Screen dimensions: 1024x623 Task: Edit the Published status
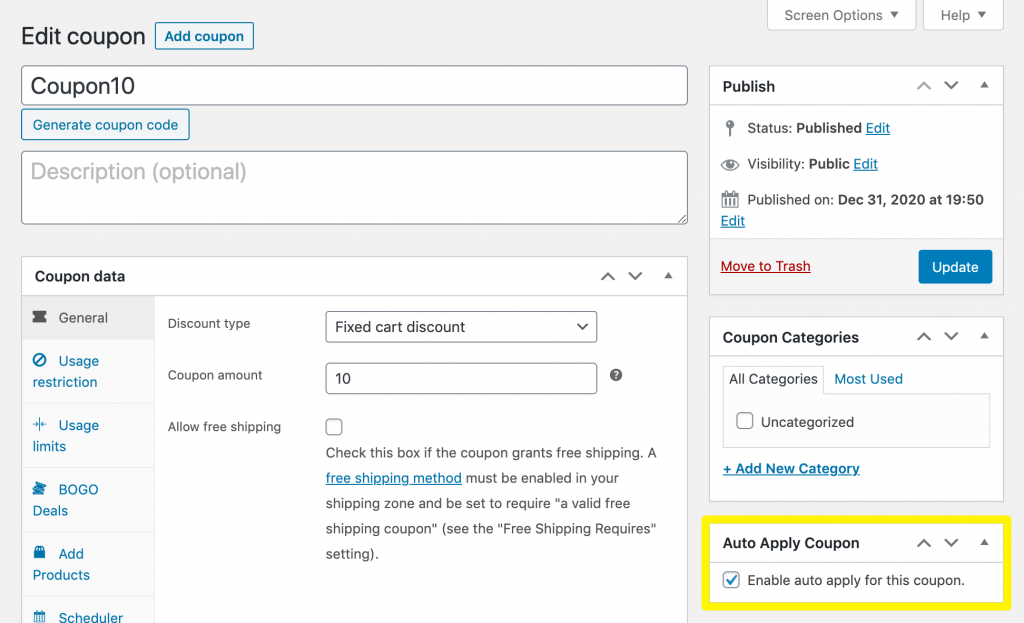pos(878,128)
